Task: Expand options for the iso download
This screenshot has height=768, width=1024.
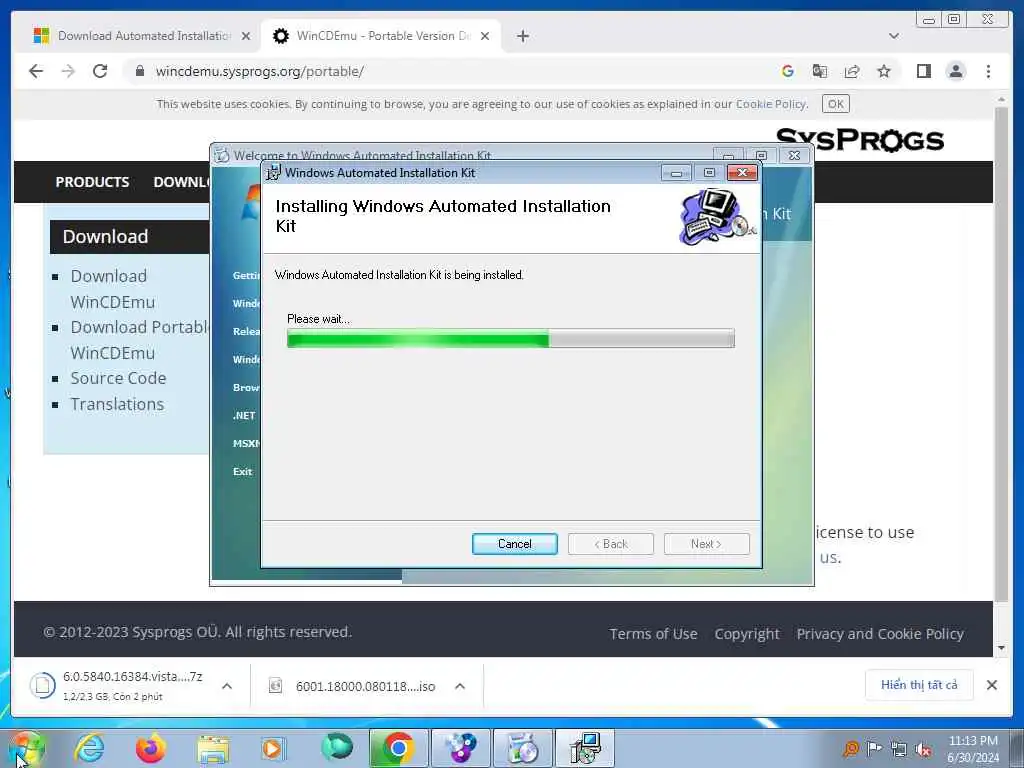Action: pos(460,686)
